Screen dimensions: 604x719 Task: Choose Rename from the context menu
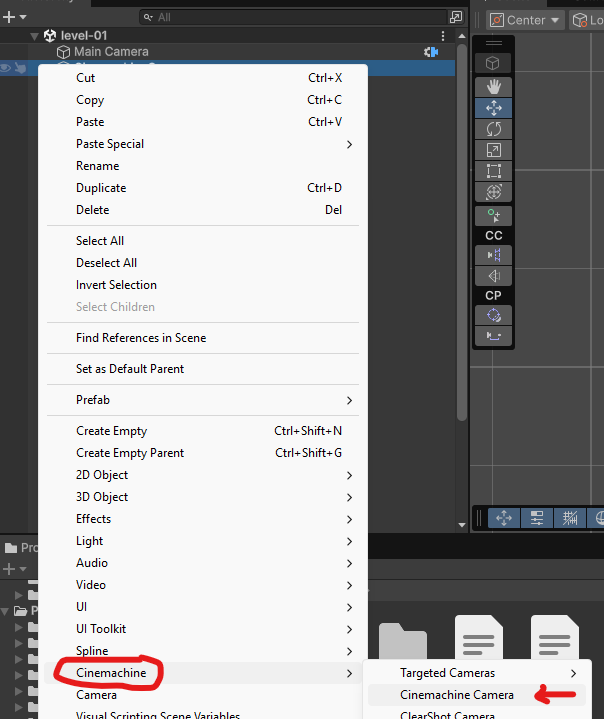pyautogui.click(x=203, y=166)
